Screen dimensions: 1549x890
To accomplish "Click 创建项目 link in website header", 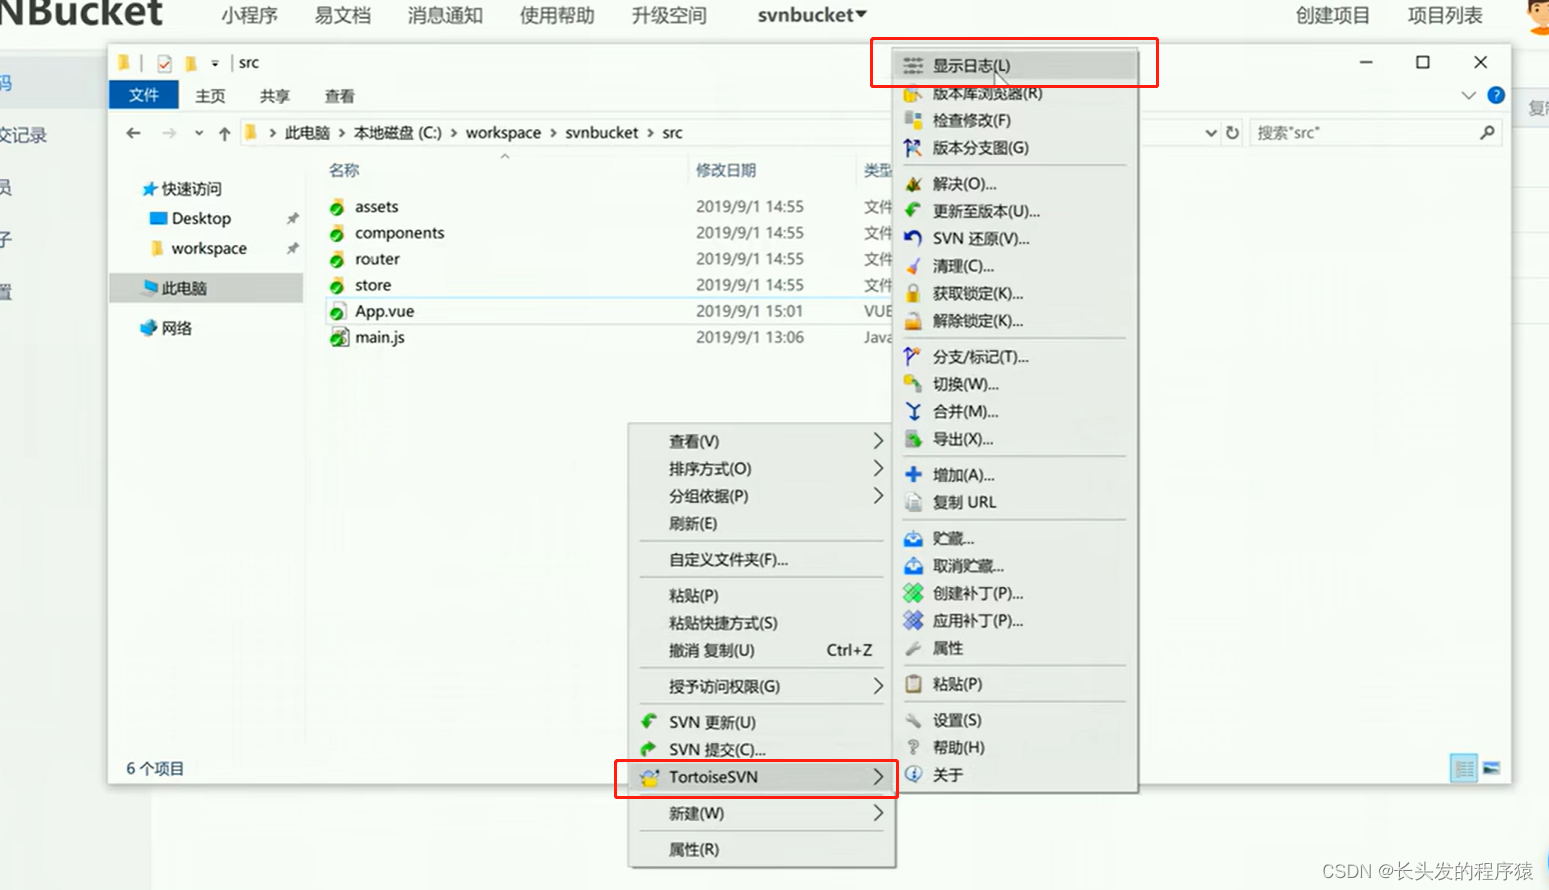I will 1333,15.
